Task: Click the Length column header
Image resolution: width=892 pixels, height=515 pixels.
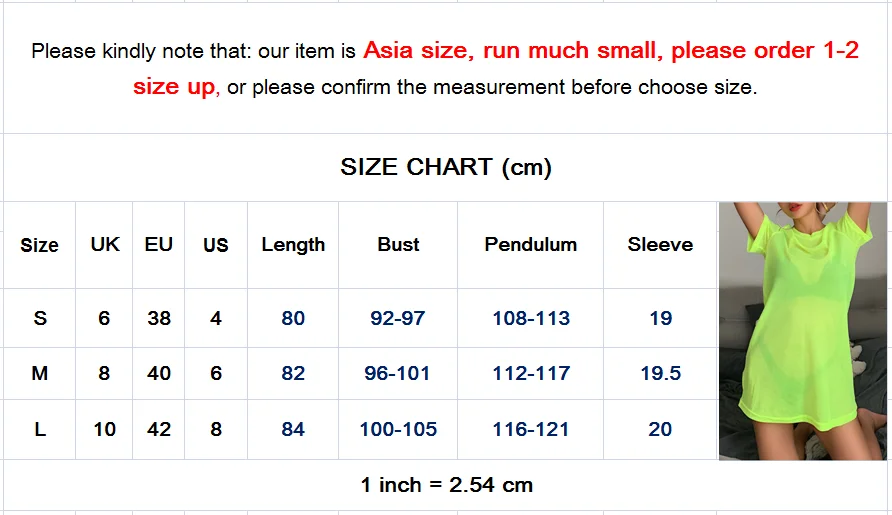Action: pos(293,245)
